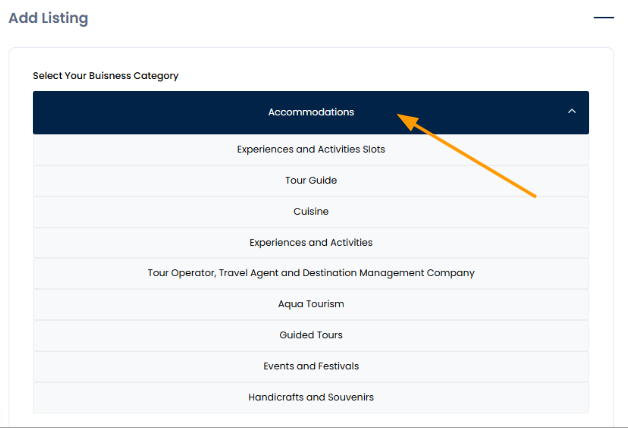628x428 pixels.
Task: Click the orange annotation arrow
Action: click(x=468, y=154)
